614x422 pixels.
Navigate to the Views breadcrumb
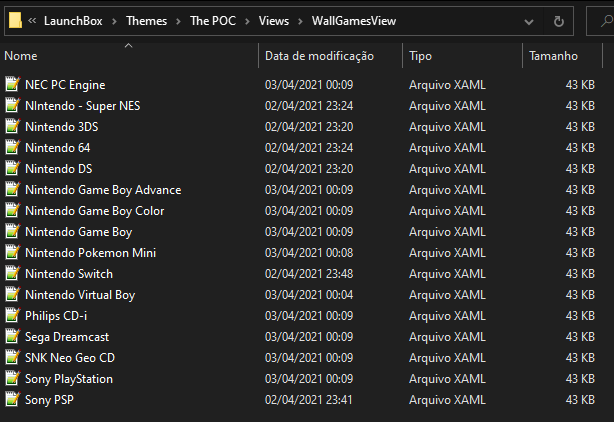pyautogui.click(x=274, y=21)
